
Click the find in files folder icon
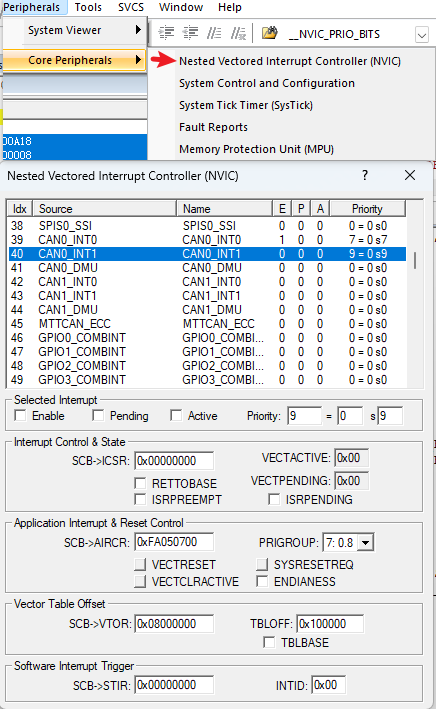pos(270,33)
